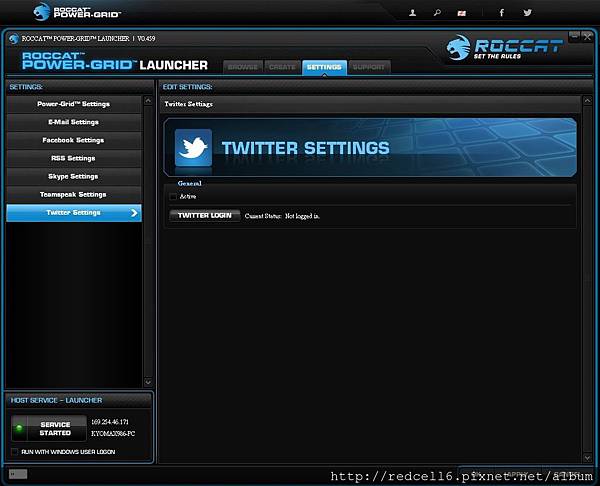Click edit settings panel scroll down arrow
600x486 pixels.
(587, 457)
